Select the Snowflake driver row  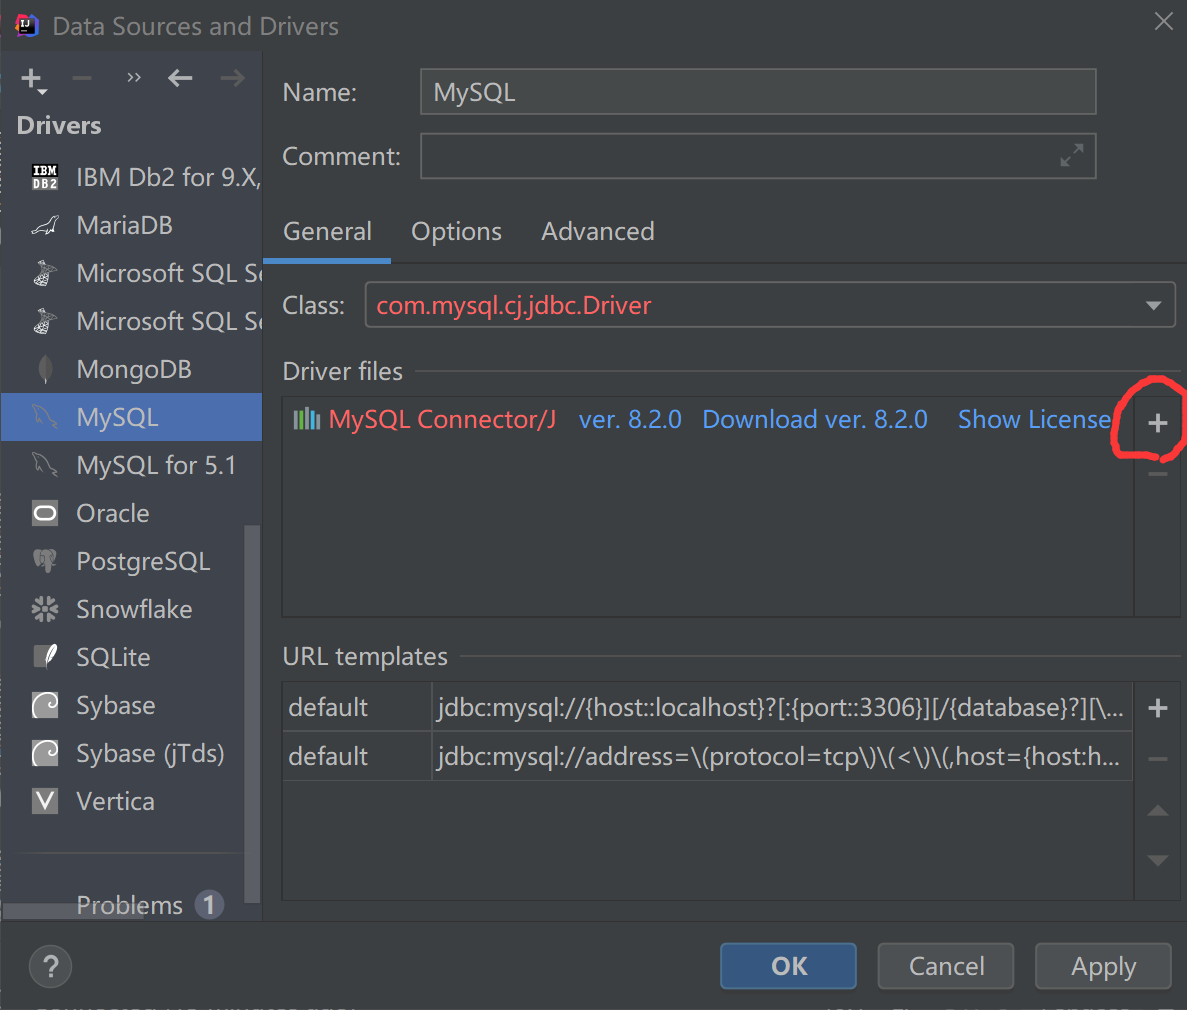[x=132, y=609]
